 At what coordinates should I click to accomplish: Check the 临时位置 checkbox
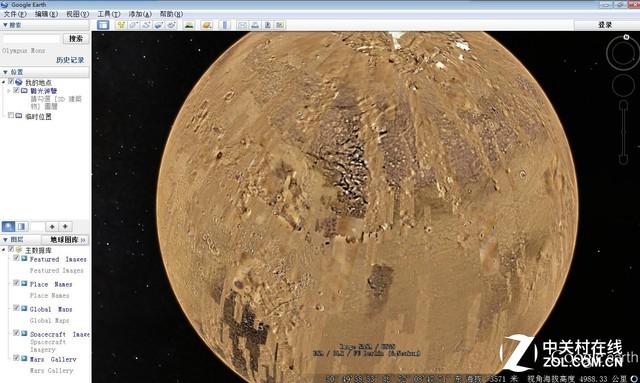(11, 116)
